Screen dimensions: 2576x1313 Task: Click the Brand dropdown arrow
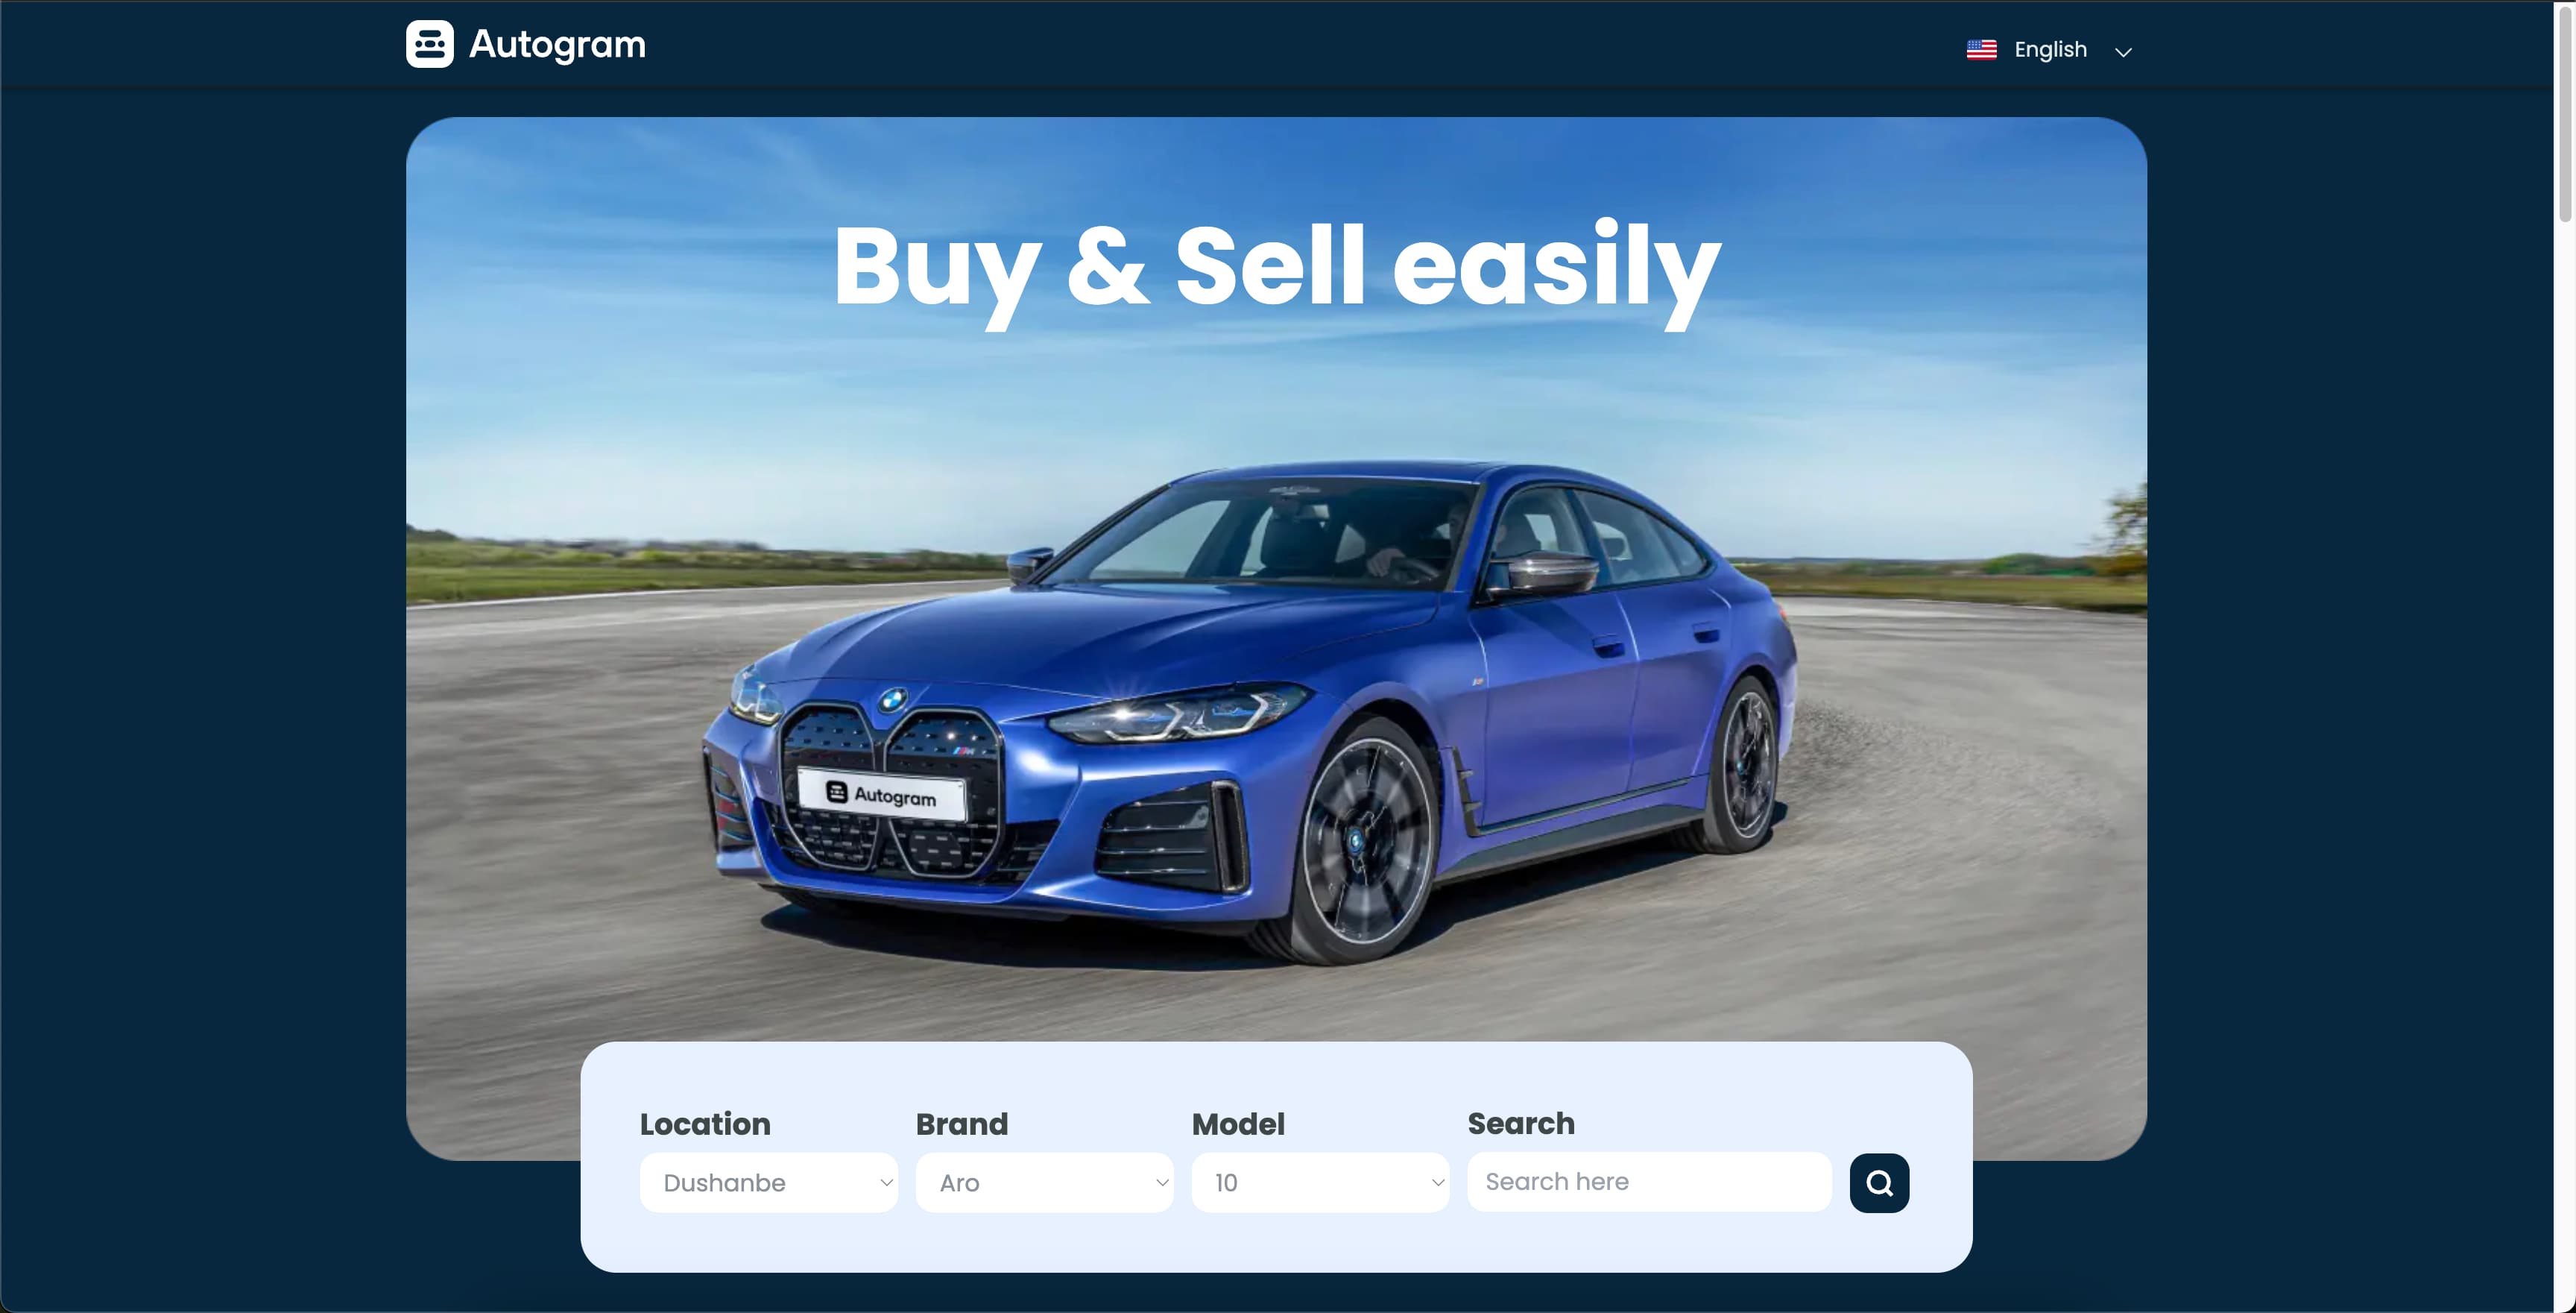pos(1162,1183)
